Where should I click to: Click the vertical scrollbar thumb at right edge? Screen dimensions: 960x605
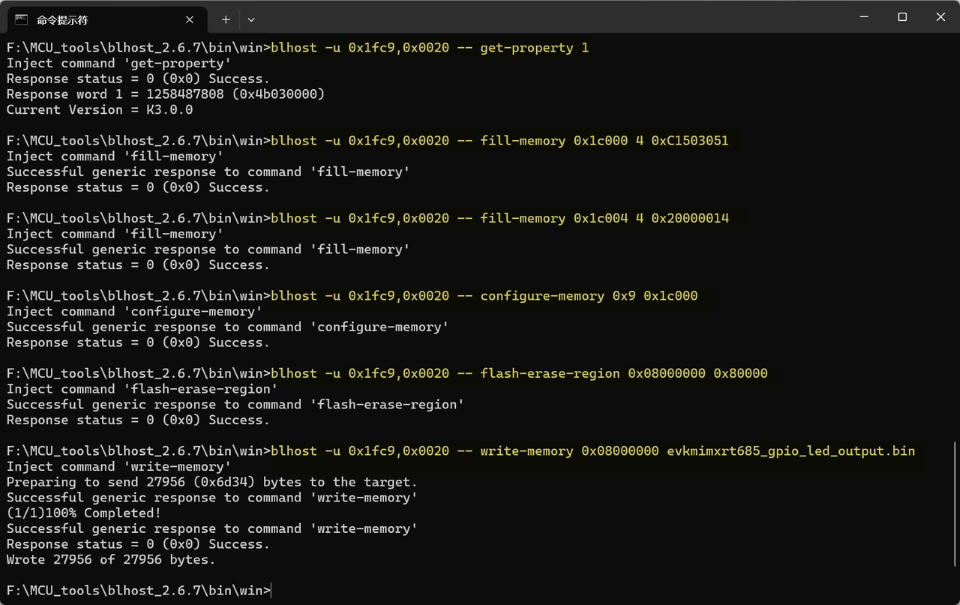coord(954,504)
